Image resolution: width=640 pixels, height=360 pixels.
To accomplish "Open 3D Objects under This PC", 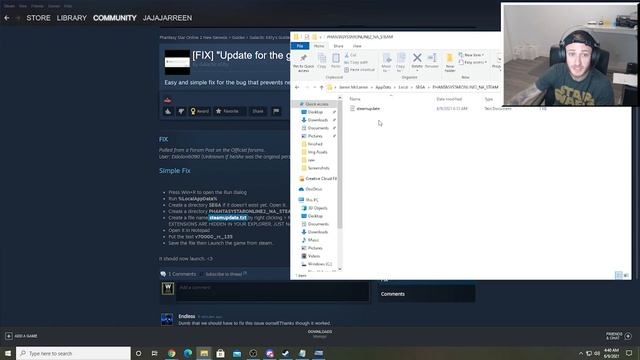I will 318,208.
